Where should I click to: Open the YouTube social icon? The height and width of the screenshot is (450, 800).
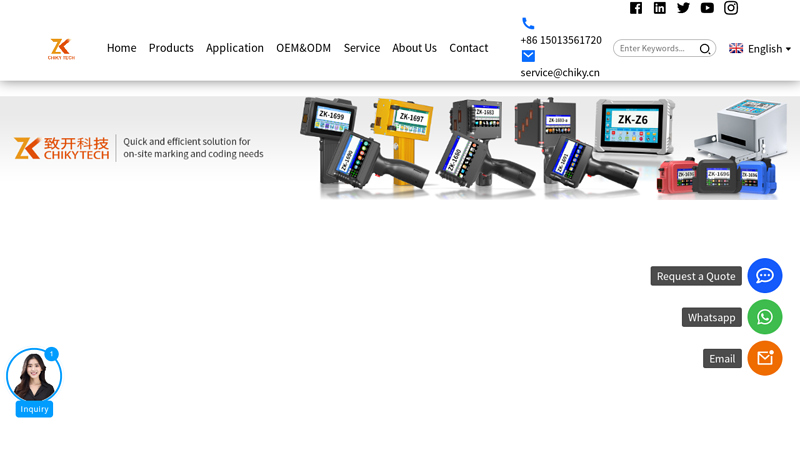tap(707, 8)
